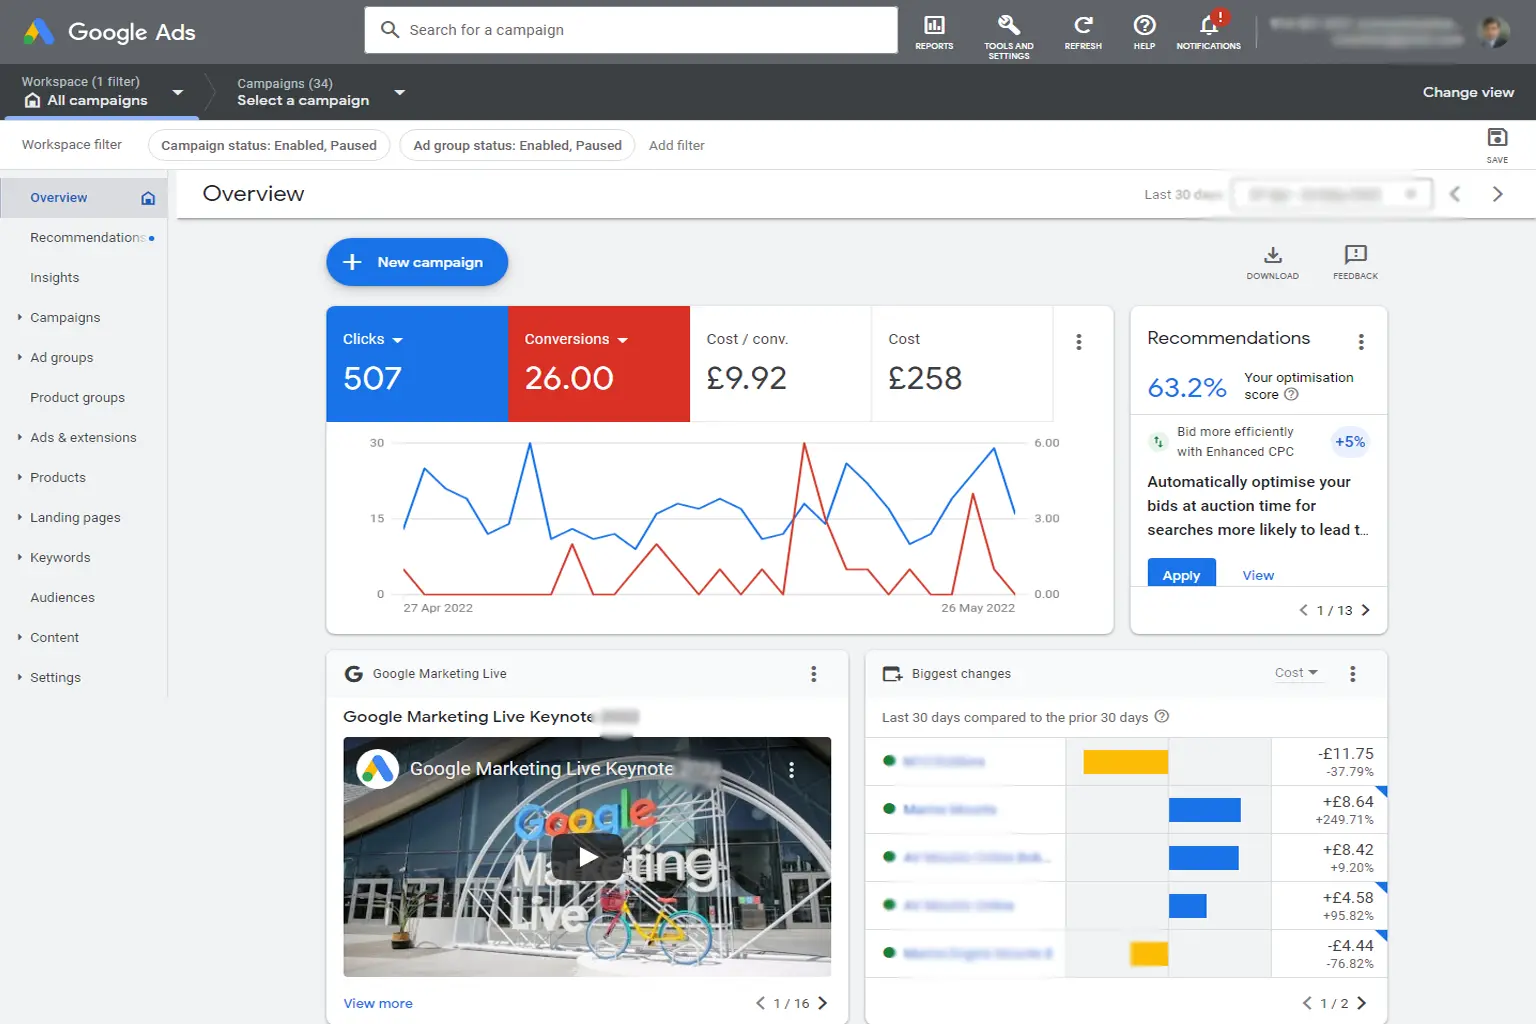Viewport: 1536px width, 1024px height.
Task: Open video thumbnail options menu
Action: [791, 770]
